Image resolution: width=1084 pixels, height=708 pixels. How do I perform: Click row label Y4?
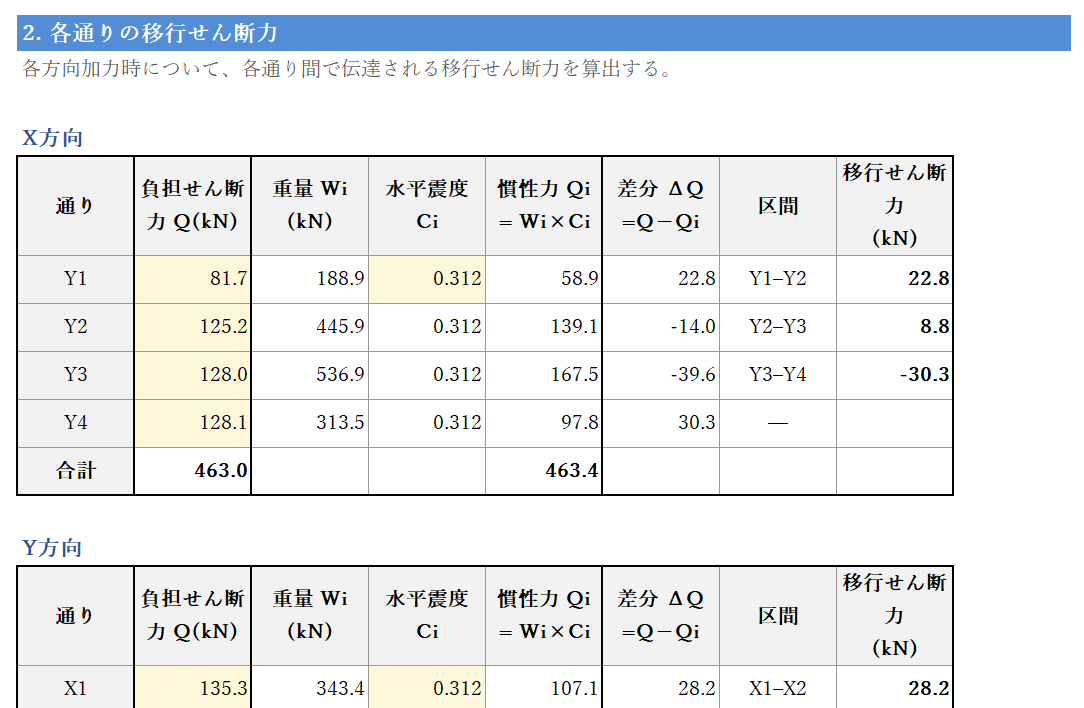click(x=75, y=423)
